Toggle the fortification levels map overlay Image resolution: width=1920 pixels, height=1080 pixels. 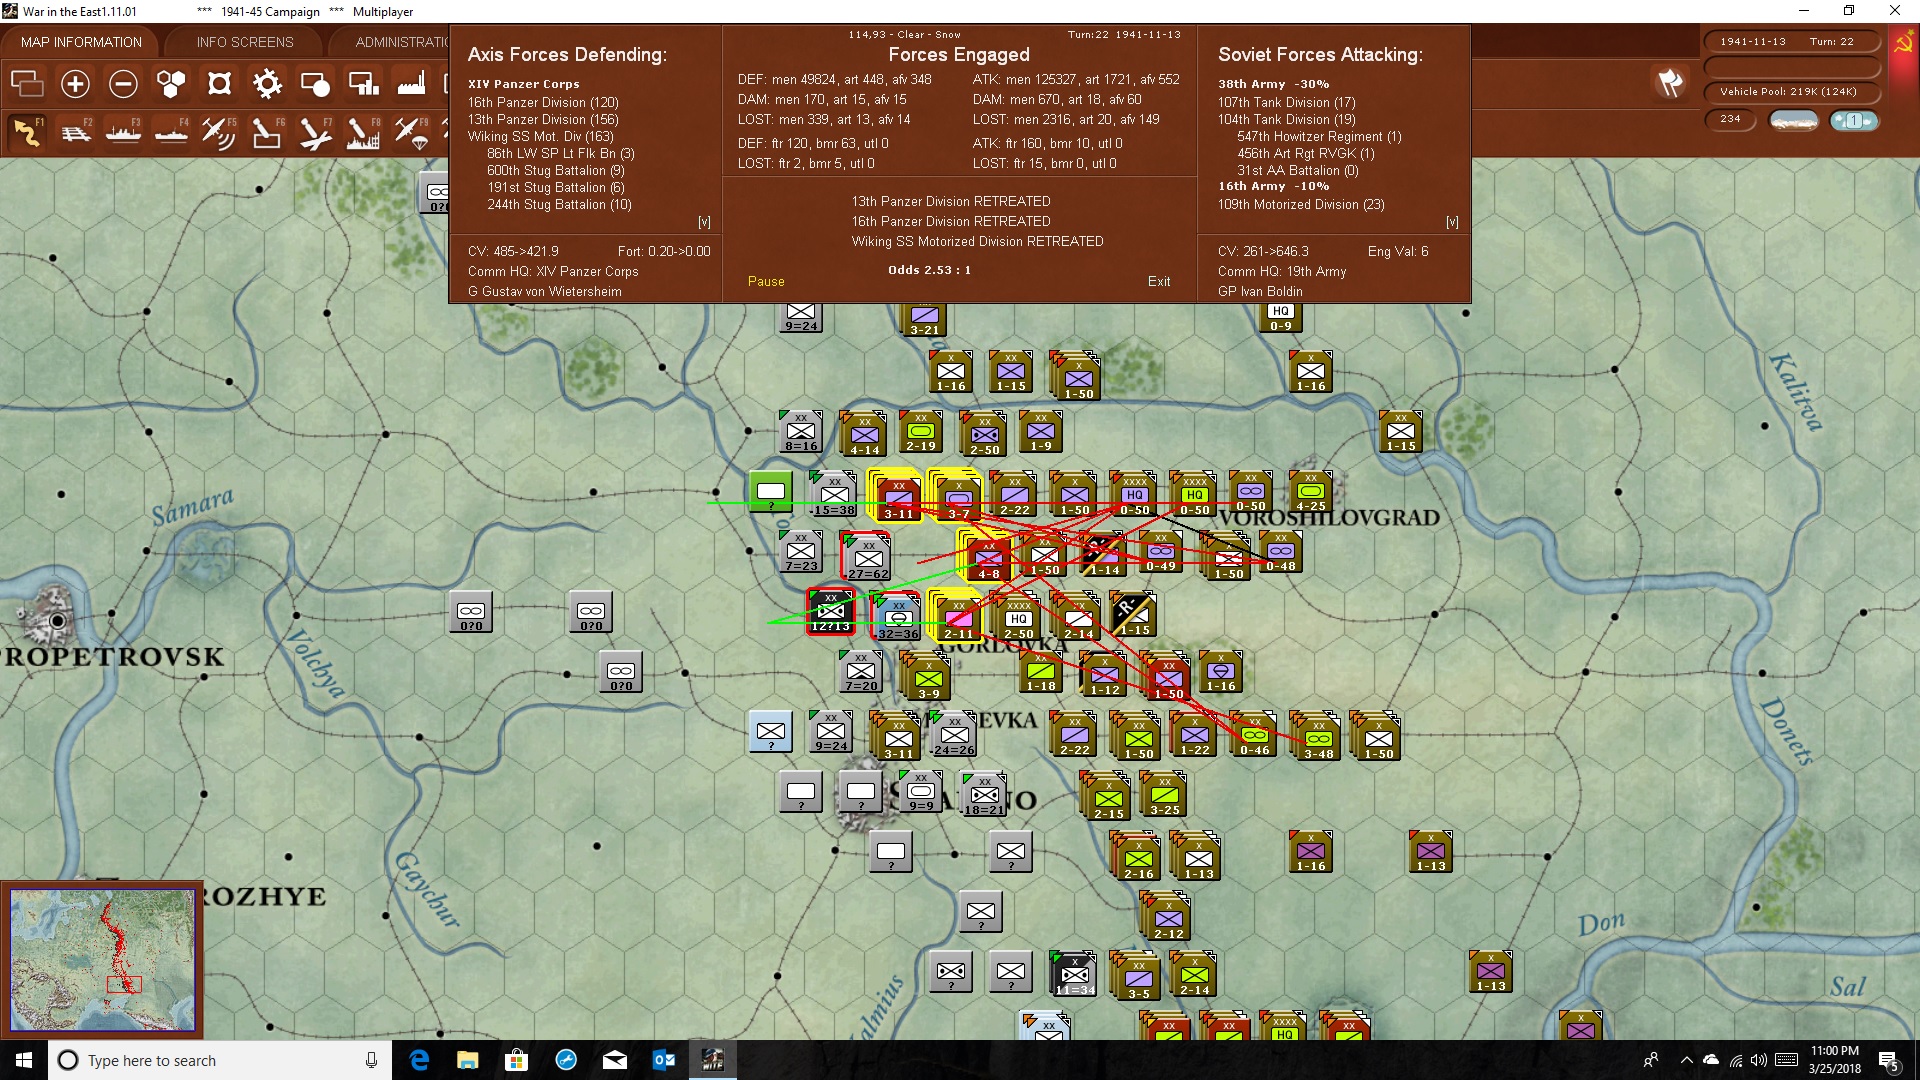219,84
